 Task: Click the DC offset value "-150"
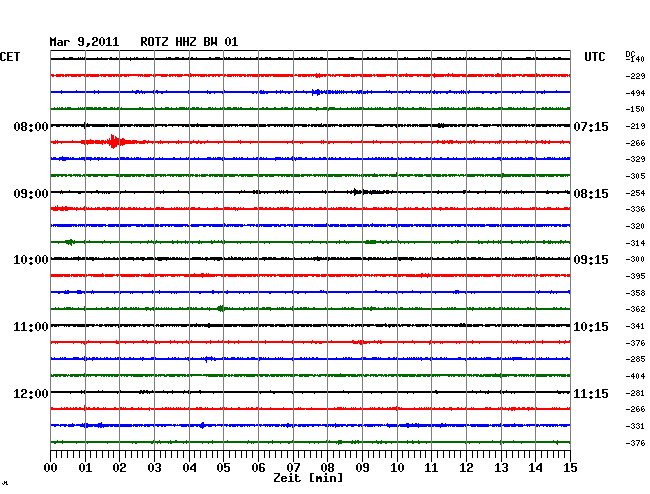pyautogui.click(x=635, y=109)
